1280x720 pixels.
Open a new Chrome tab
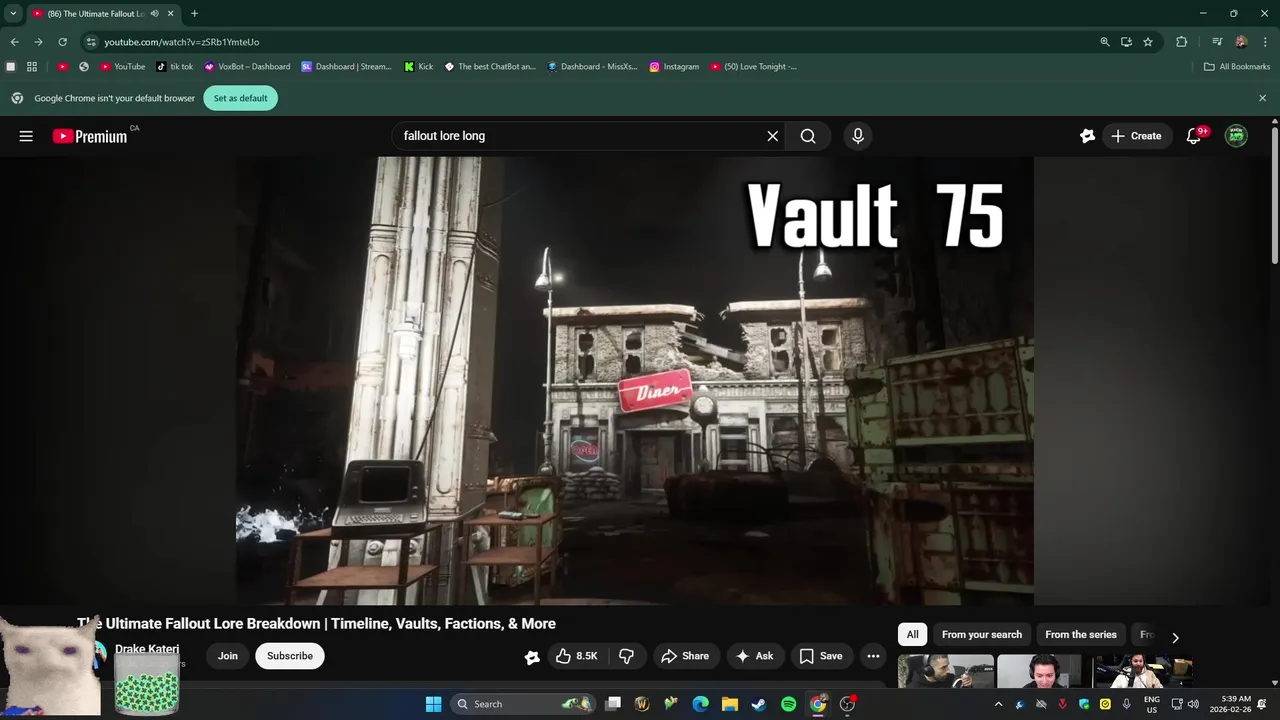(194, 14)
